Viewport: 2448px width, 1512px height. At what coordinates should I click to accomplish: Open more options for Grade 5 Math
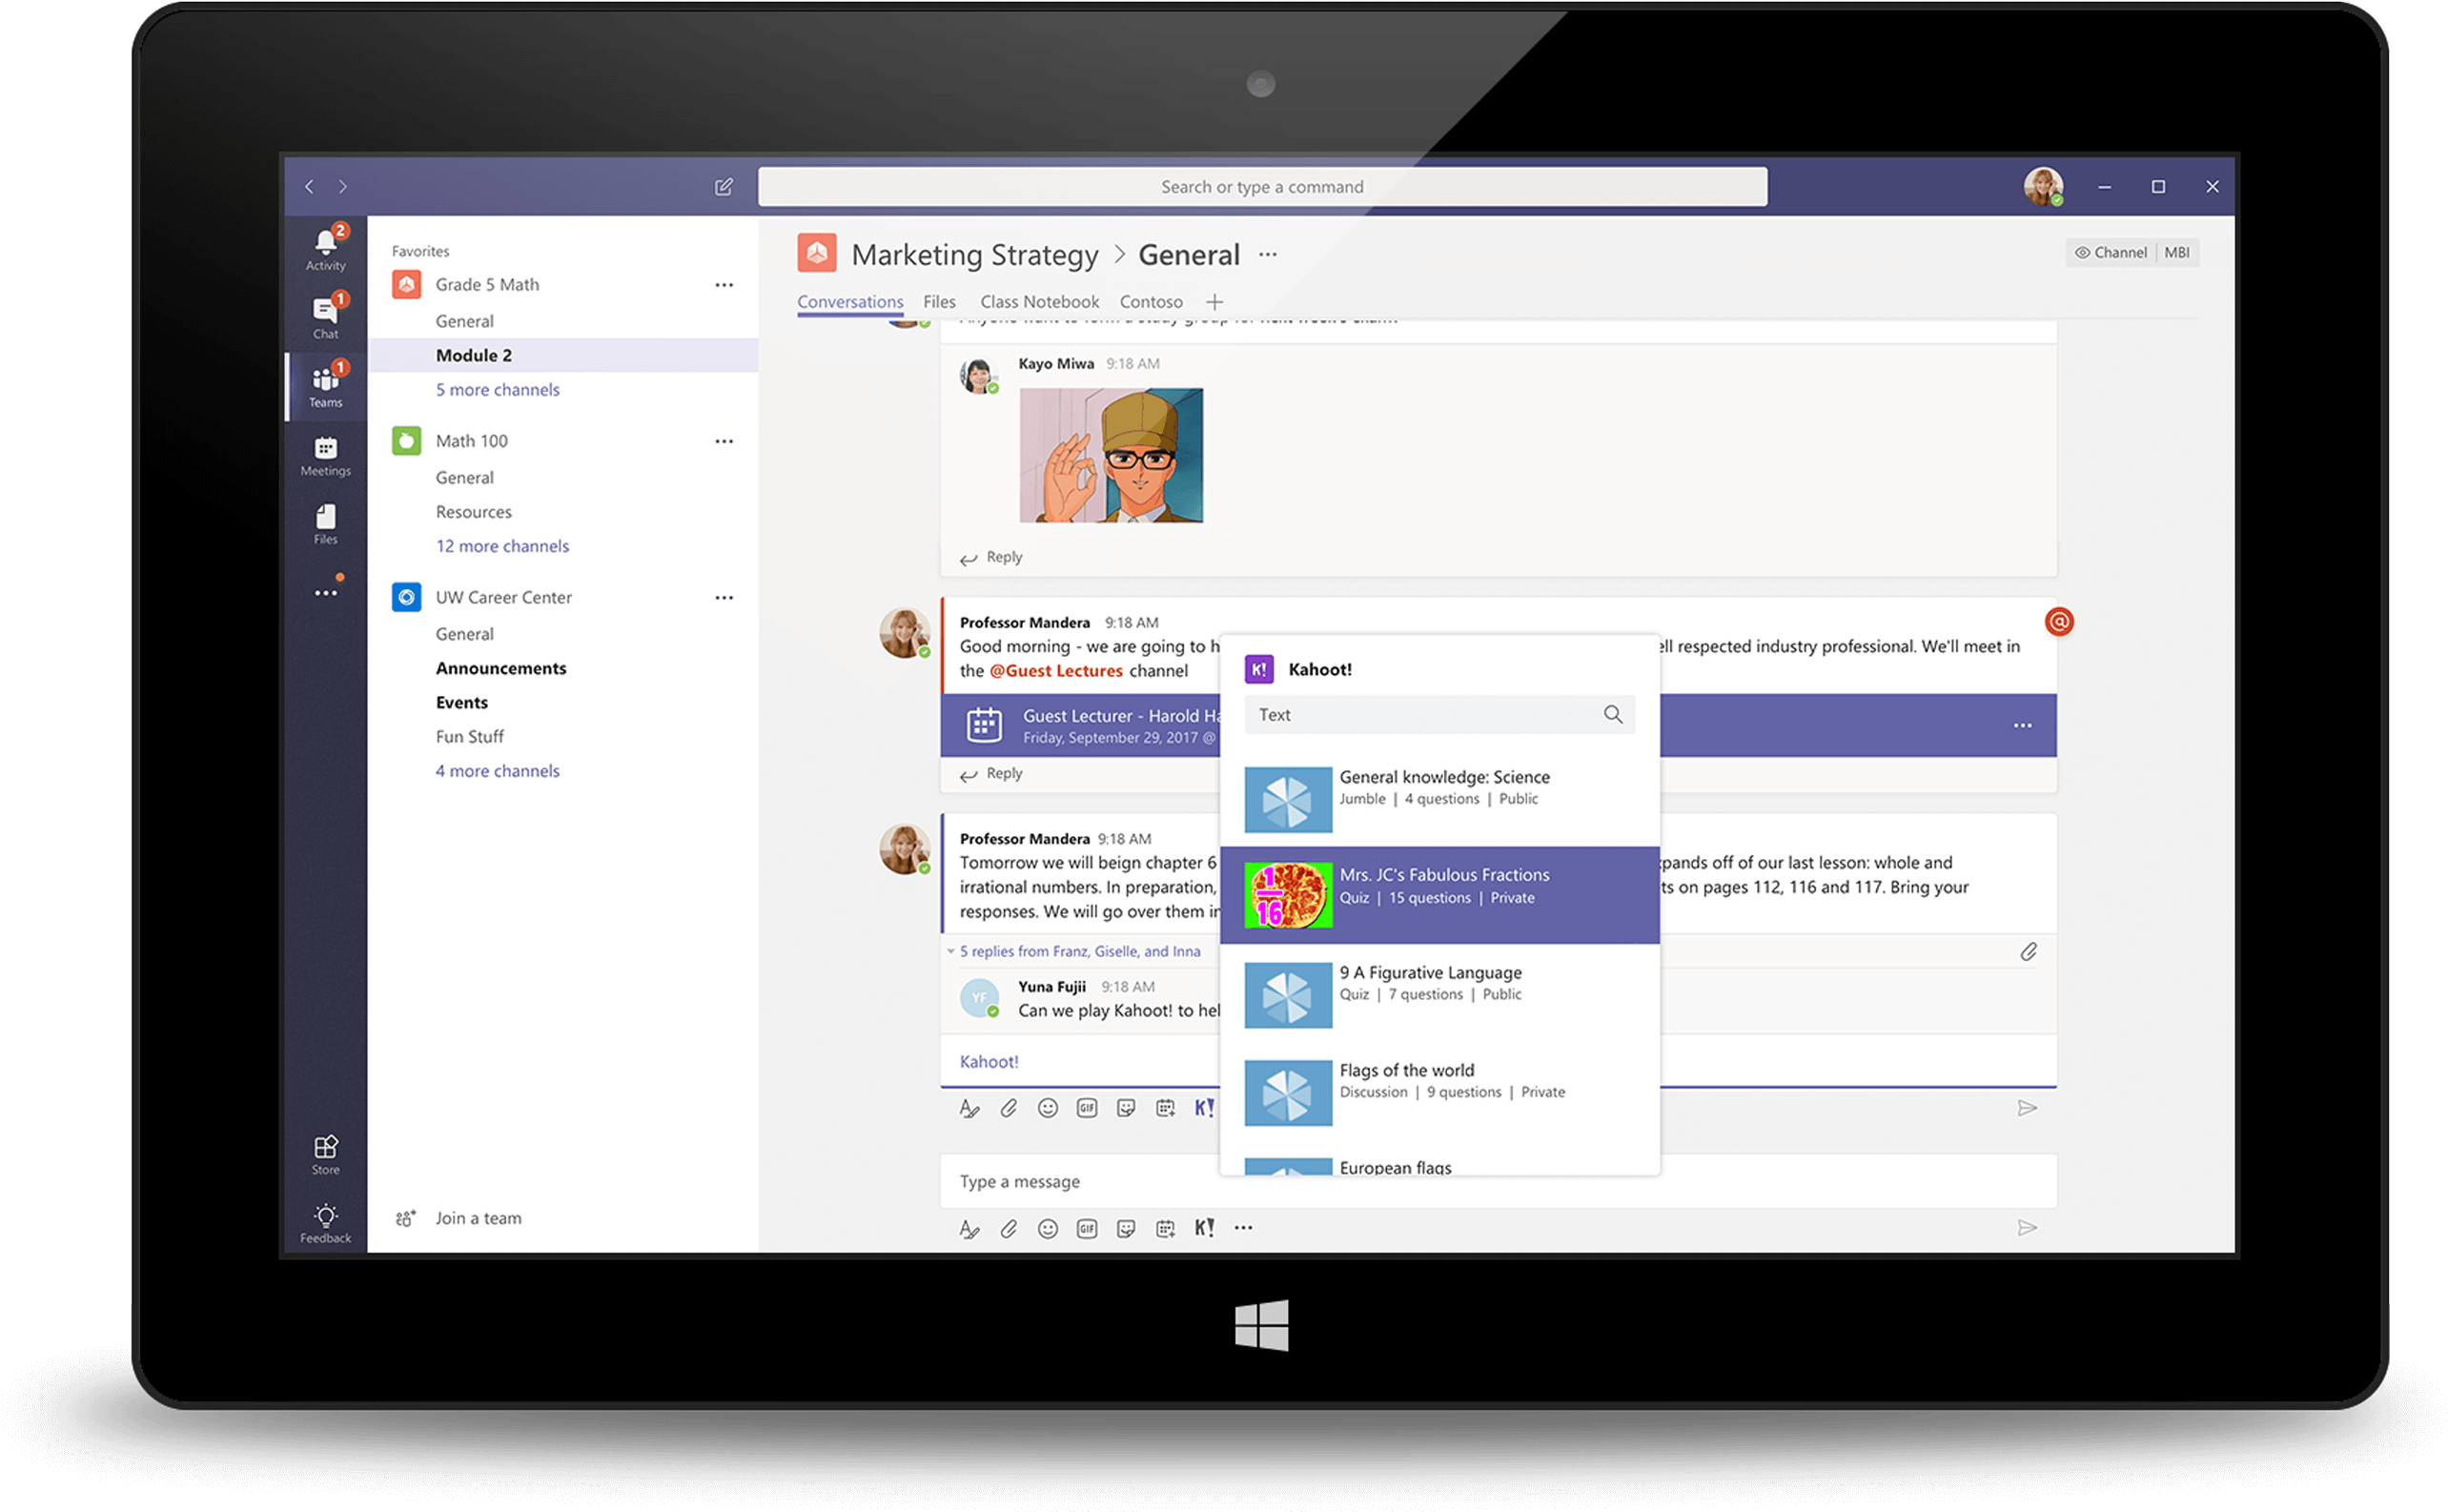[724, 285]
